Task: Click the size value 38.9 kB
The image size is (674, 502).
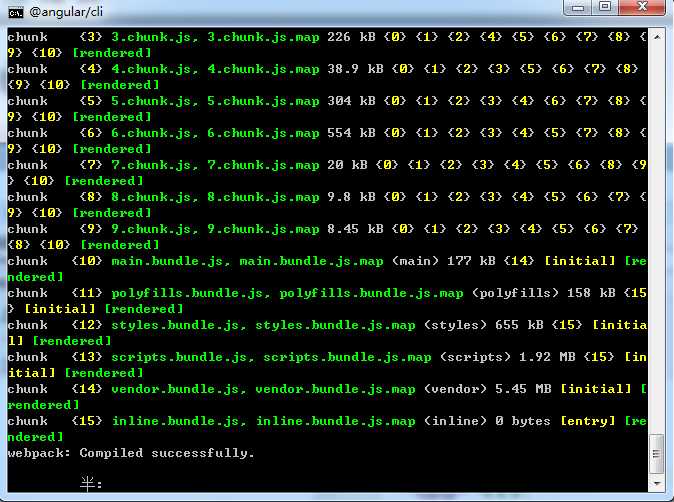Action: [355, 69]
